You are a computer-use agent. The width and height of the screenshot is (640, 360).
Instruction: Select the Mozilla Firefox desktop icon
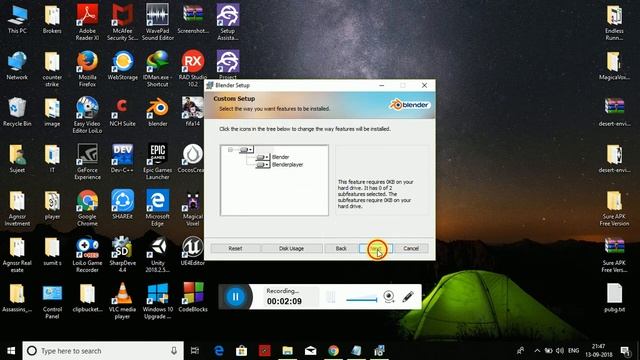pyautogui.click(x=87, y=69)
